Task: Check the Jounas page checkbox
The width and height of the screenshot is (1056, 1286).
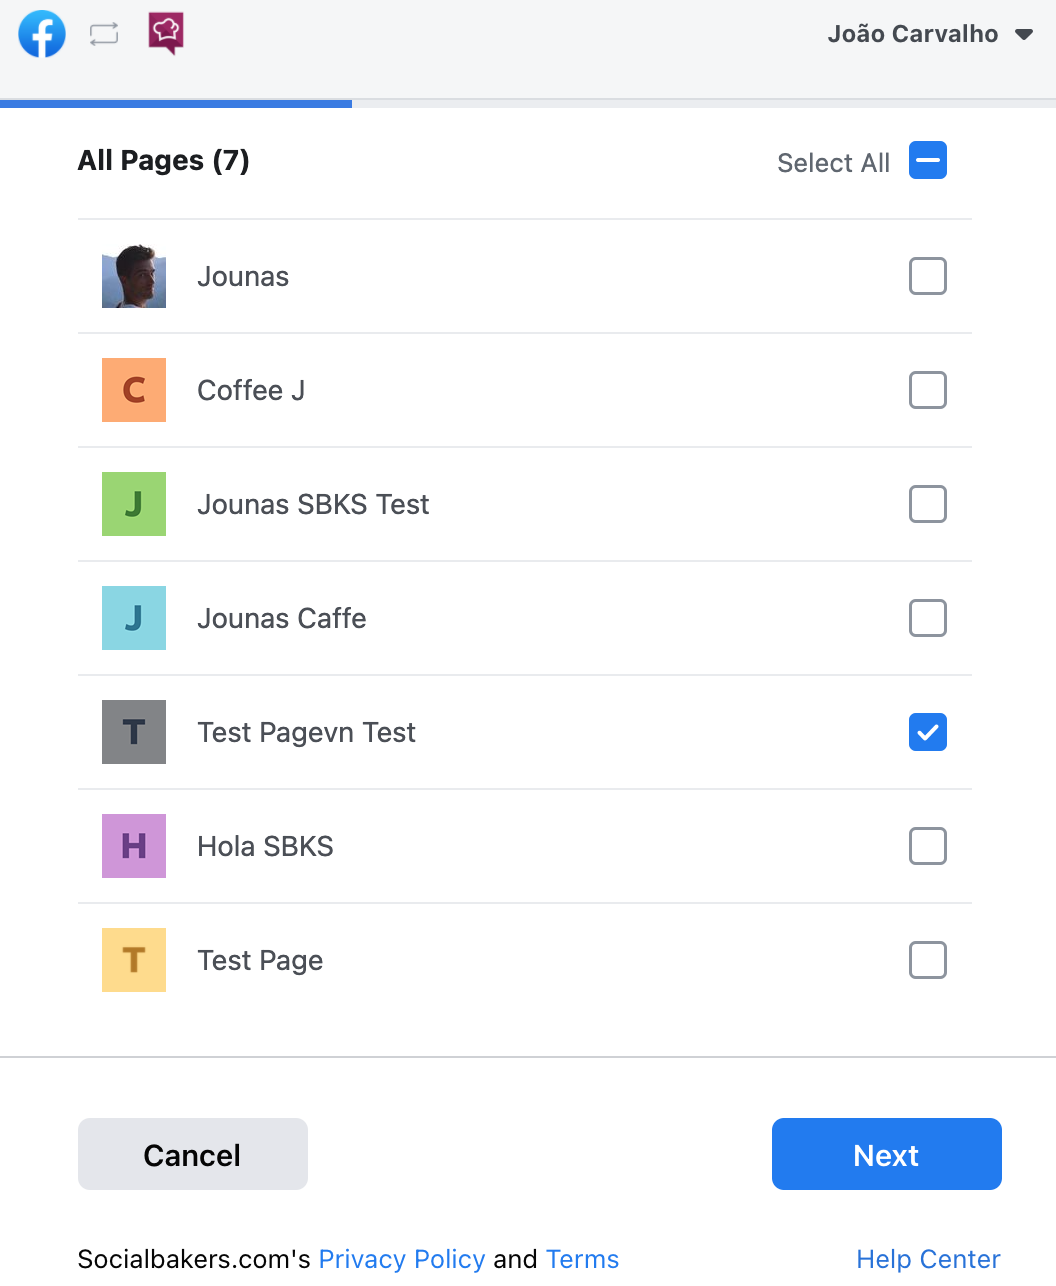Action: coord(928,276)
